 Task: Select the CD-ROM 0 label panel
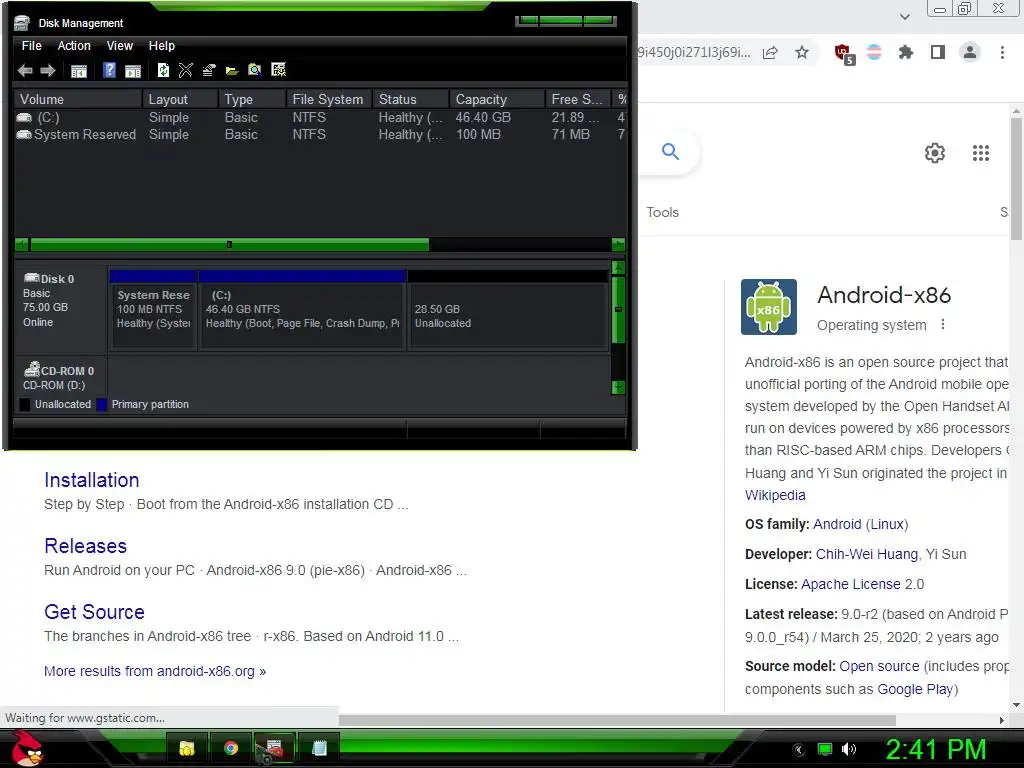61,377
